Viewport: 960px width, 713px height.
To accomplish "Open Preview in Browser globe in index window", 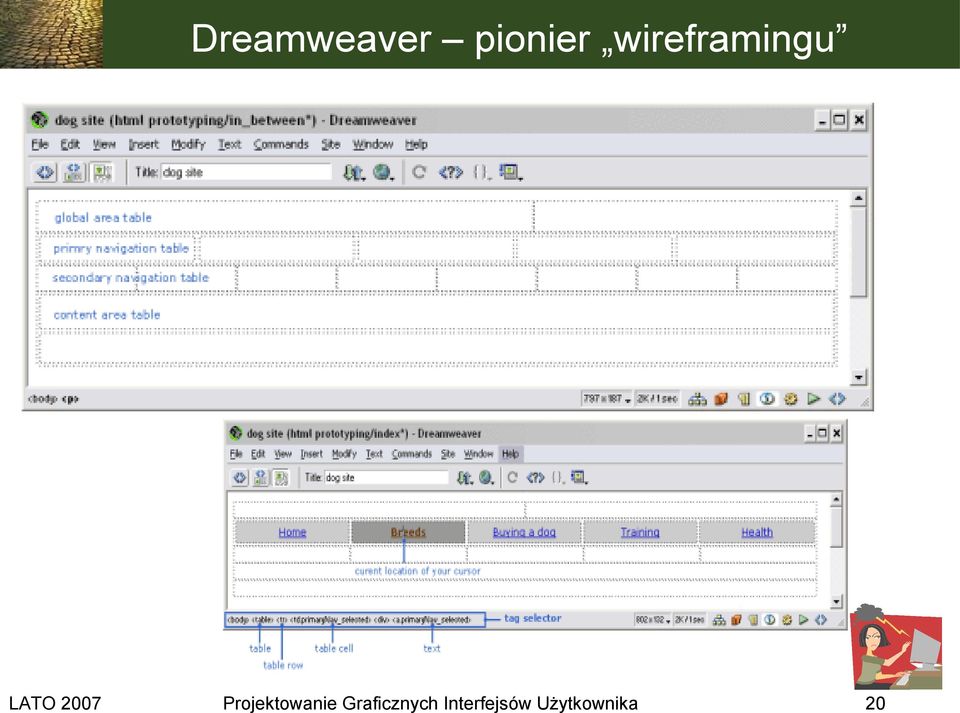I will (487, 477).
